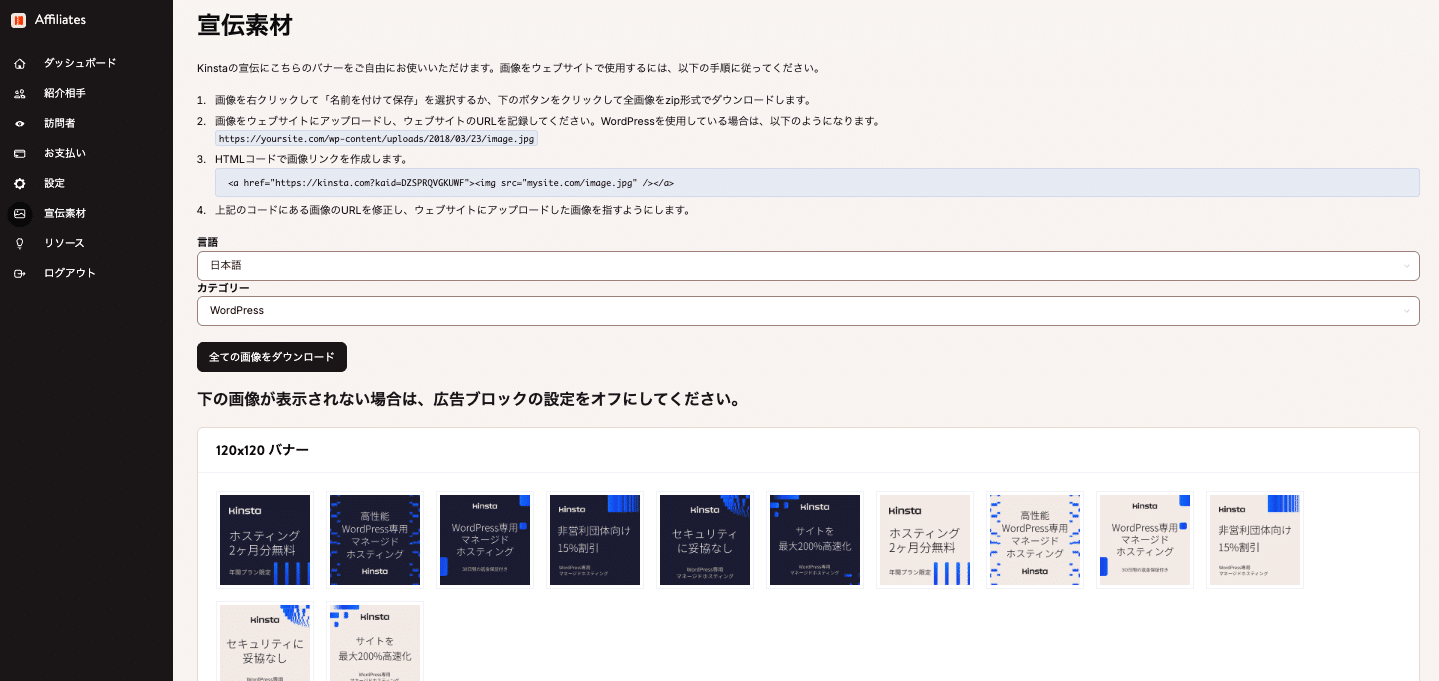
Task: Select light セキュリティに妥協なし banner
Action: click(265, 642)
